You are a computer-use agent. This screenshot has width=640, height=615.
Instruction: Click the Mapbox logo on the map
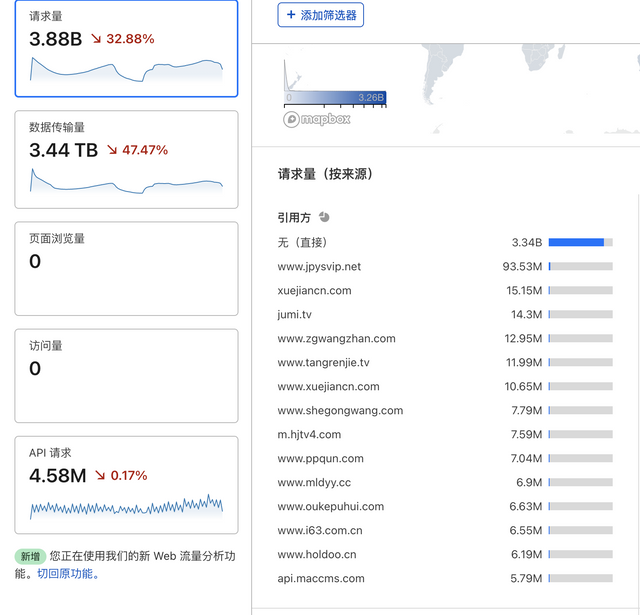coord(318,119)
